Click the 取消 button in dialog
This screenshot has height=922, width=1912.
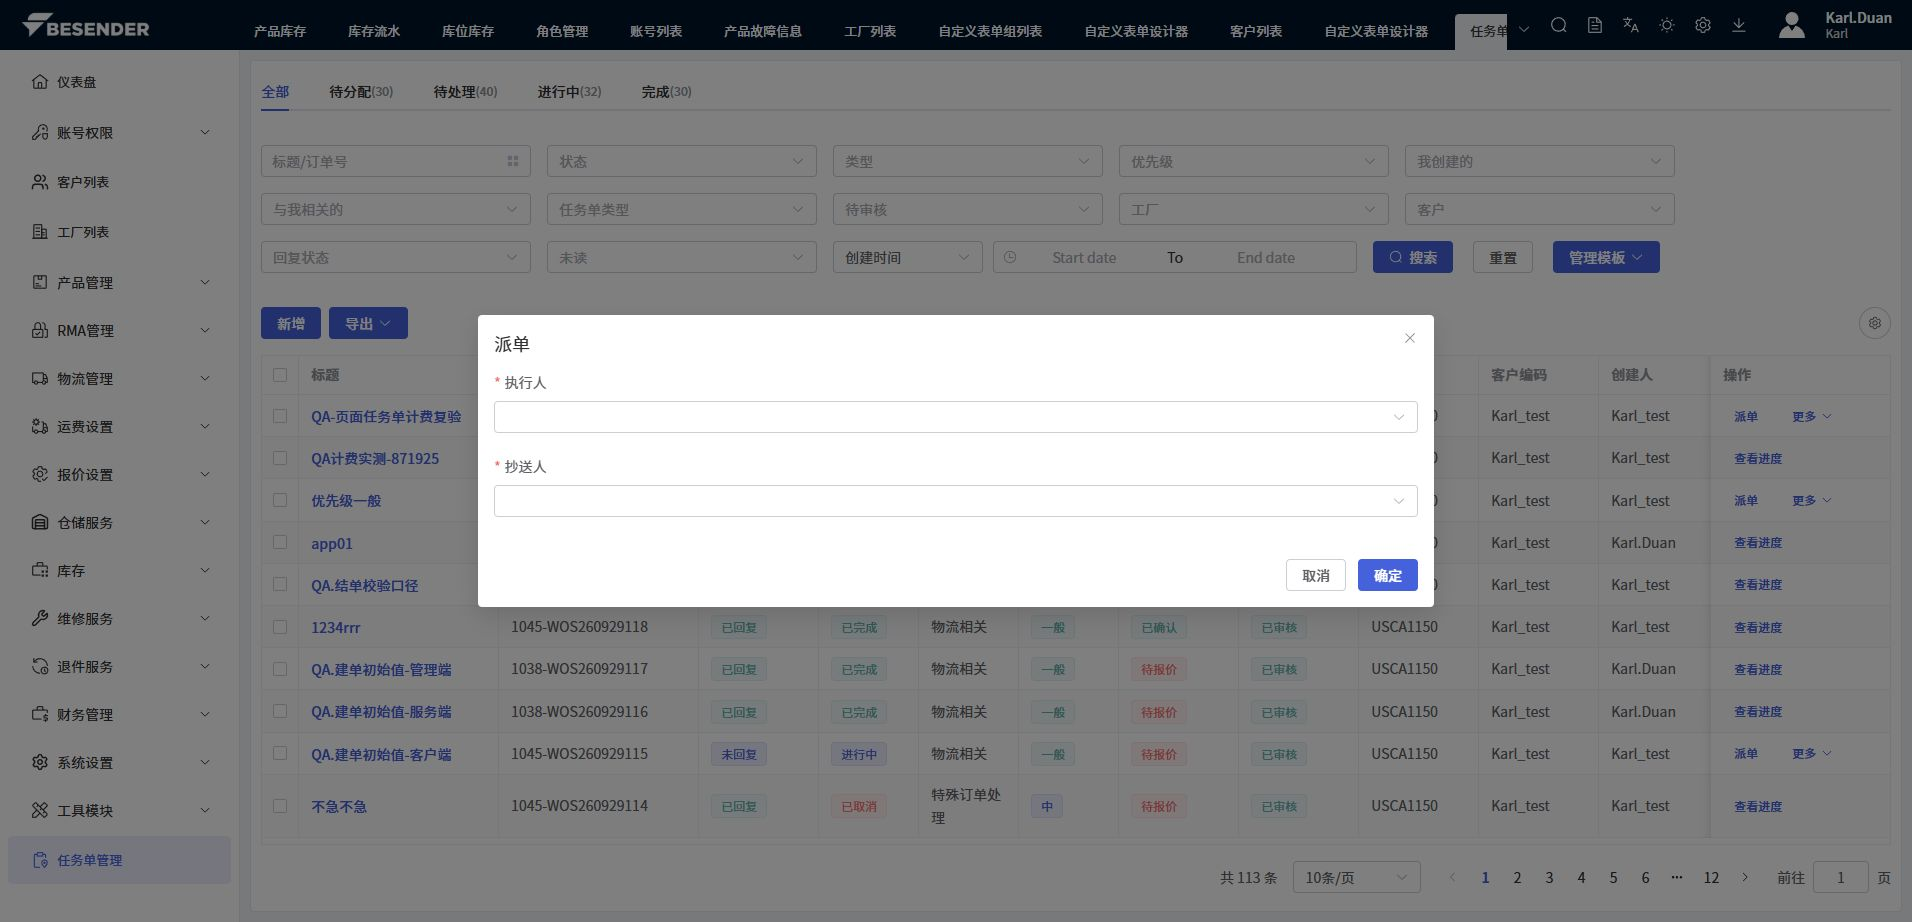pyautogui.click(x=1315, y=575)
